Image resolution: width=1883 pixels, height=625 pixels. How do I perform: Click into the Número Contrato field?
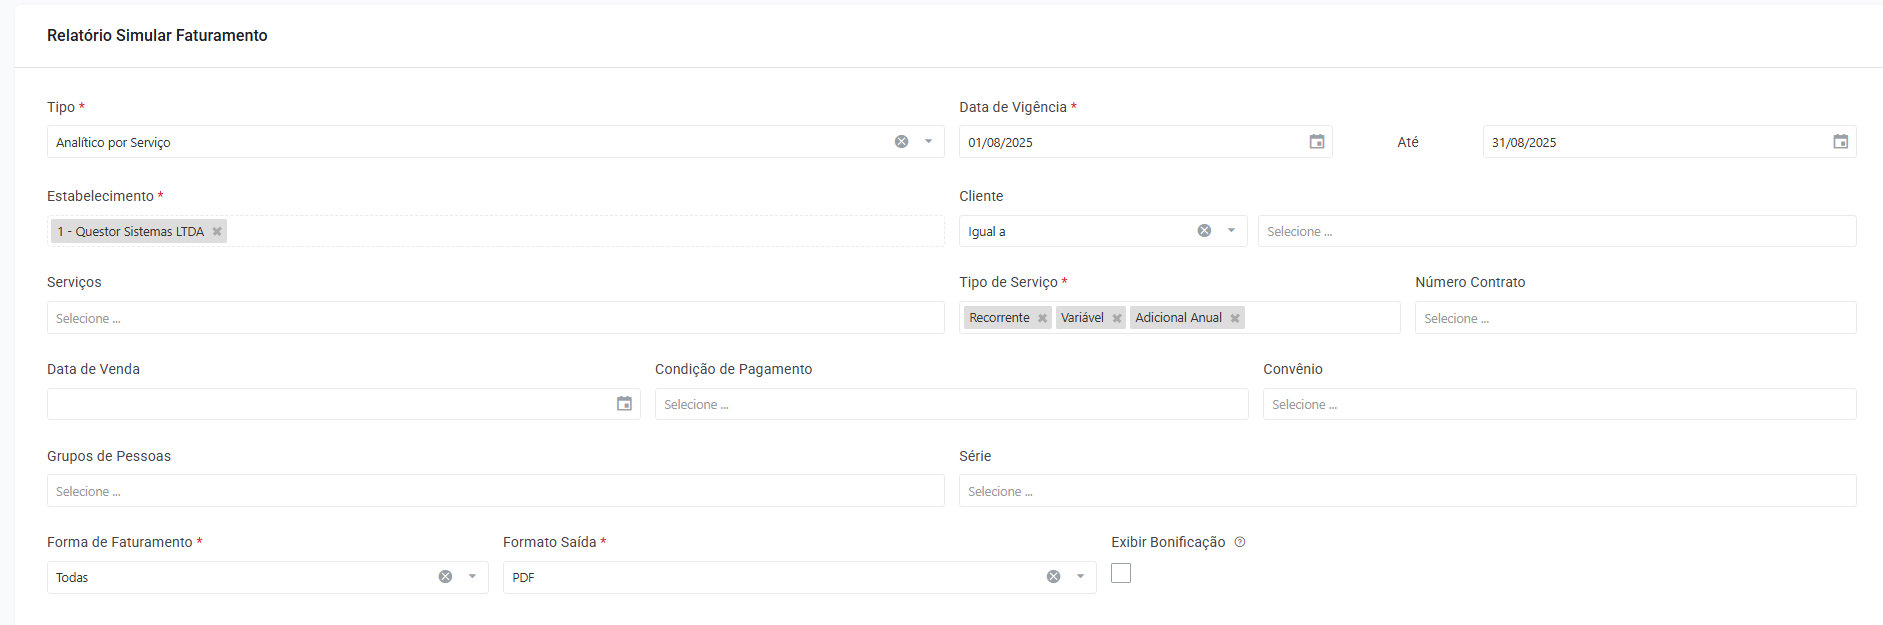pos(1600,317)
